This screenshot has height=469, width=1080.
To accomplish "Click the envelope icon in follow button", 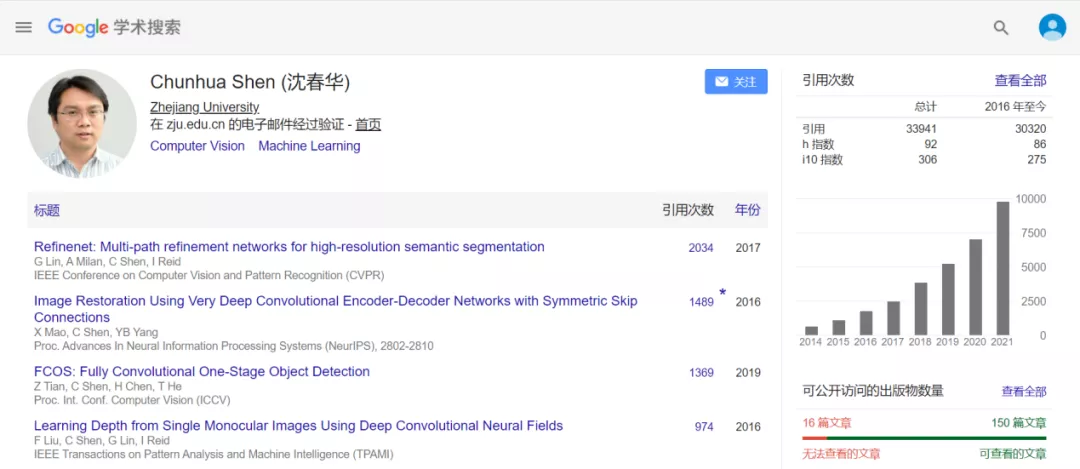I will click(x=721, y=82).
